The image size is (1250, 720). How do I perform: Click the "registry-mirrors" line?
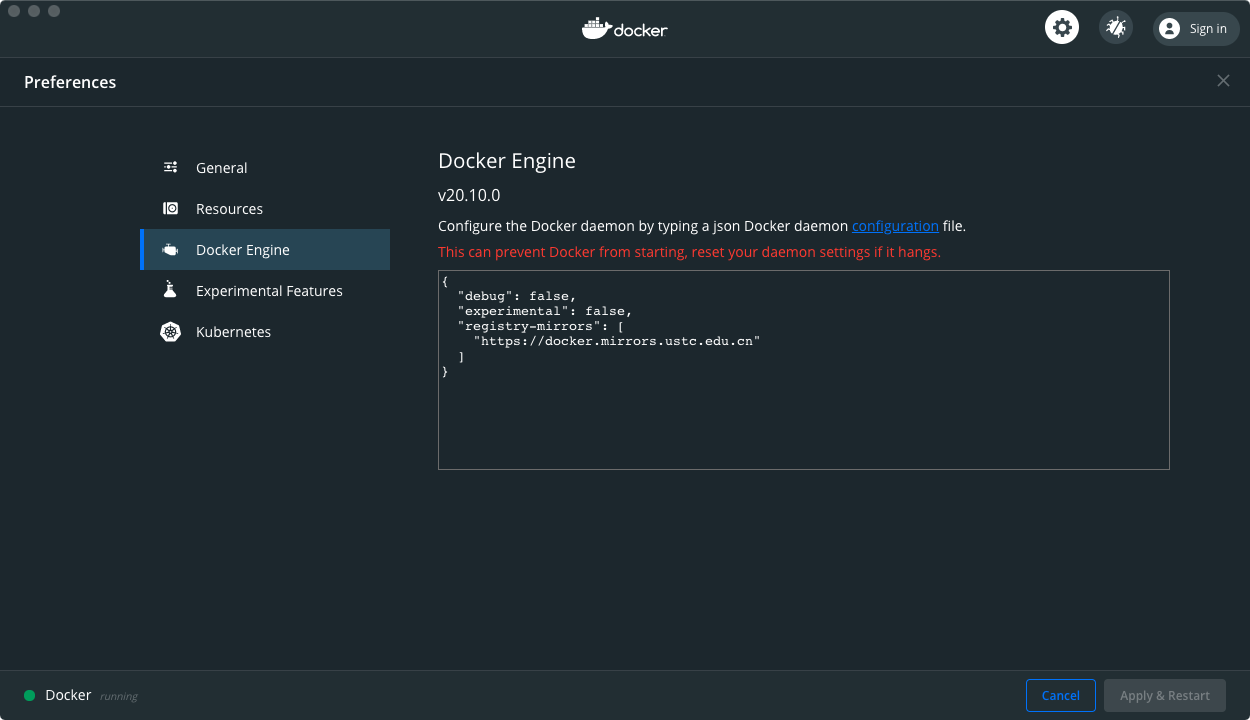point(541,326)
